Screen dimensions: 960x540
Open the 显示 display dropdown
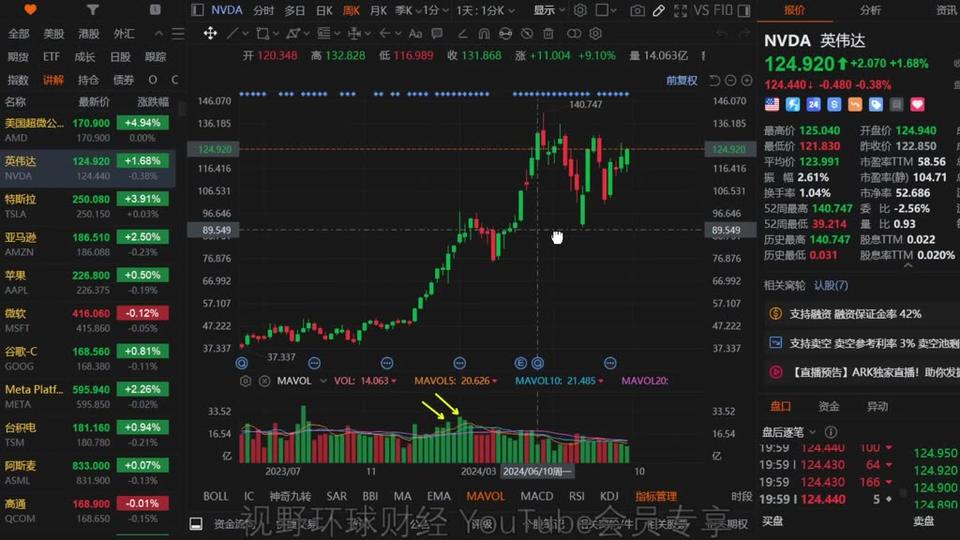click(549, 10)
